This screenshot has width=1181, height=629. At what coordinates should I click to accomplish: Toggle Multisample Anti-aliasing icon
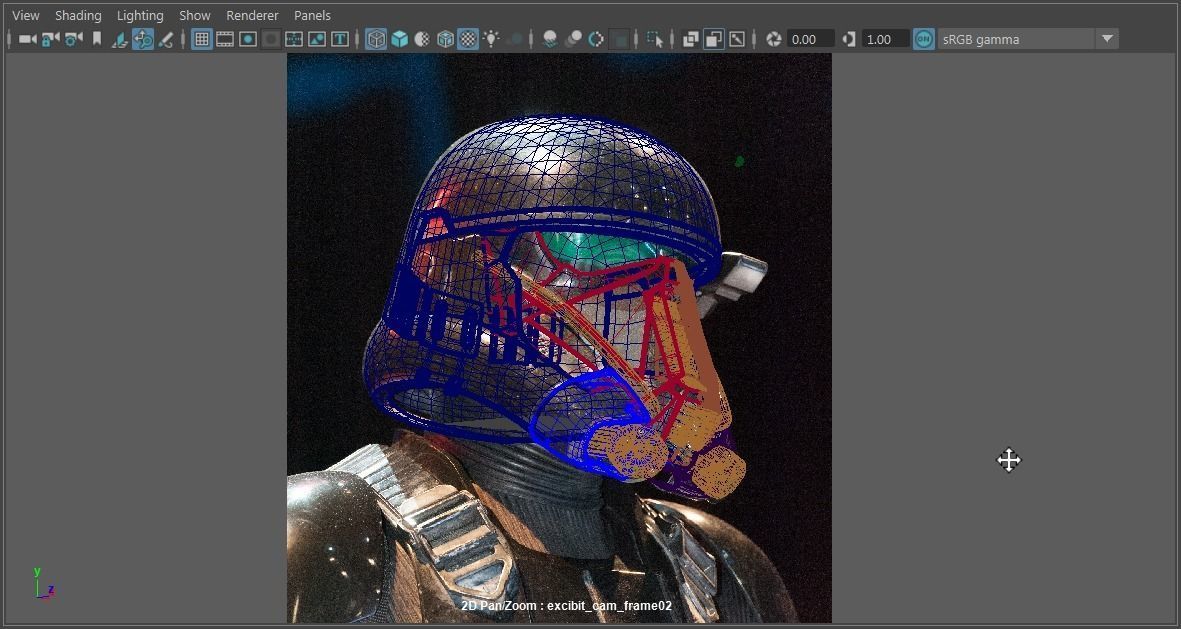tap(596, 39)
